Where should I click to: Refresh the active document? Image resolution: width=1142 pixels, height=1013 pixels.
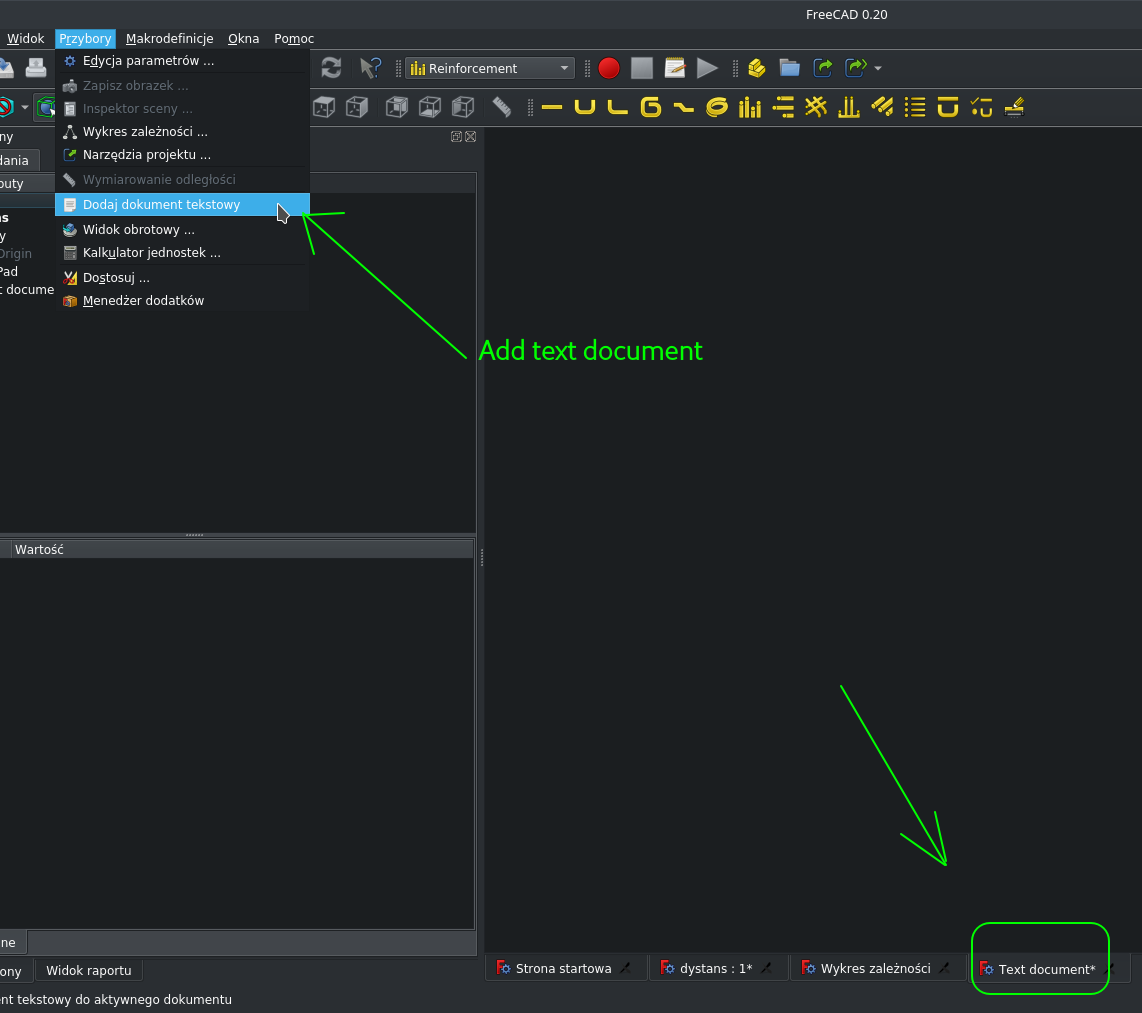click(x=330, y=68)
